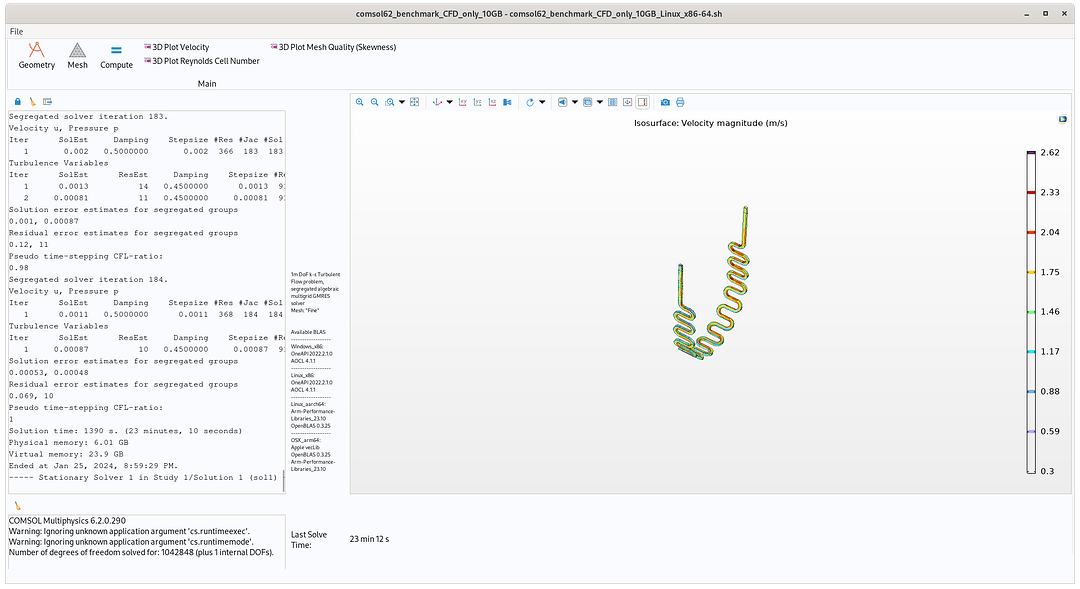Screen dimensions: 1080x589
Task: Click Zoom Extents in the graphics toolbar
Action: [414, 102]
